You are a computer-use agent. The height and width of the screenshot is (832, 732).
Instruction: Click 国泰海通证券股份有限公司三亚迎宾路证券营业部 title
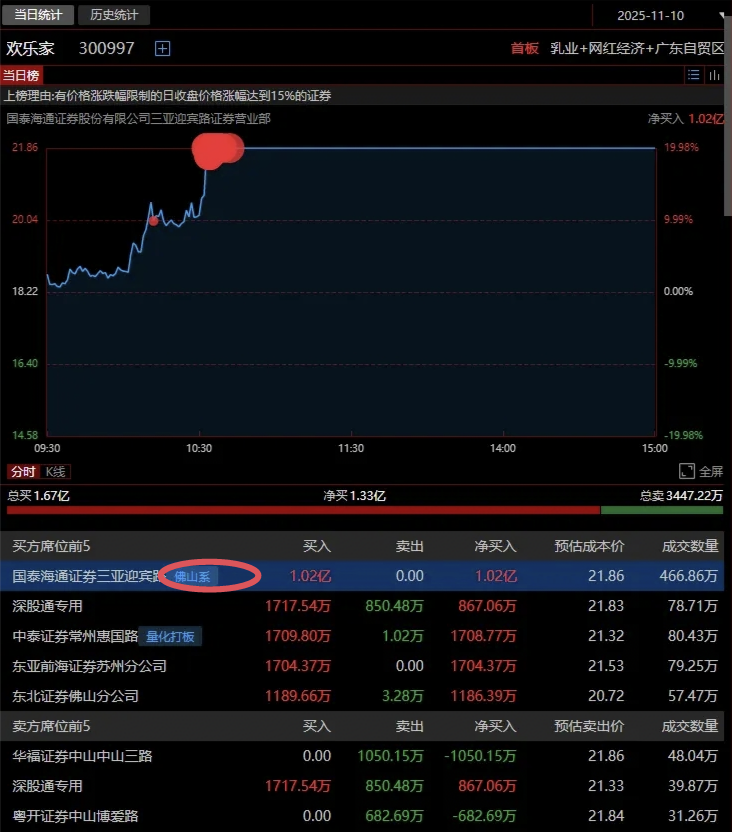click(x=138, y=118)
